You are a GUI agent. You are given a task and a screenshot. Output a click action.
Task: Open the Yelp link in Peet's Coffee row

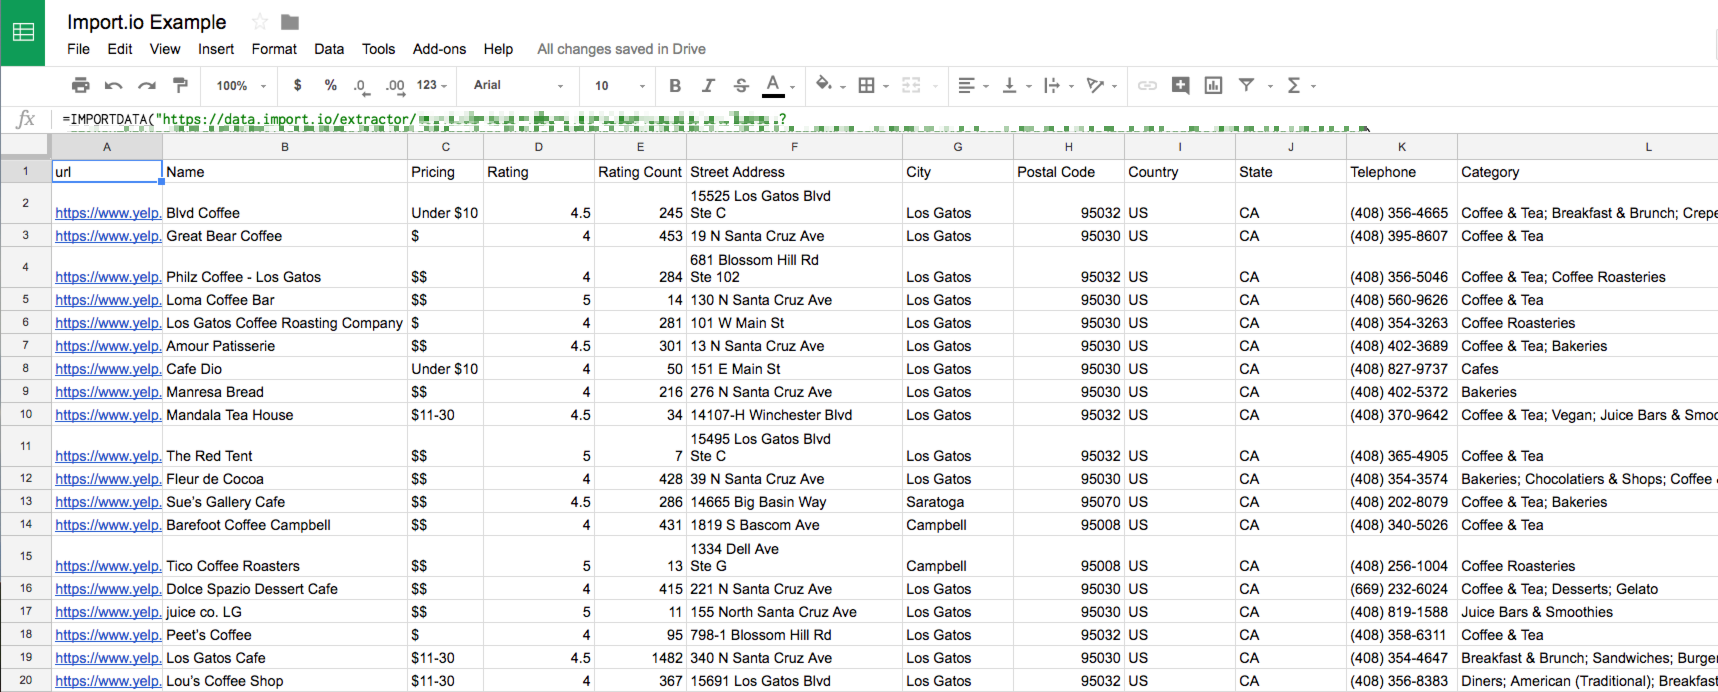108,635
